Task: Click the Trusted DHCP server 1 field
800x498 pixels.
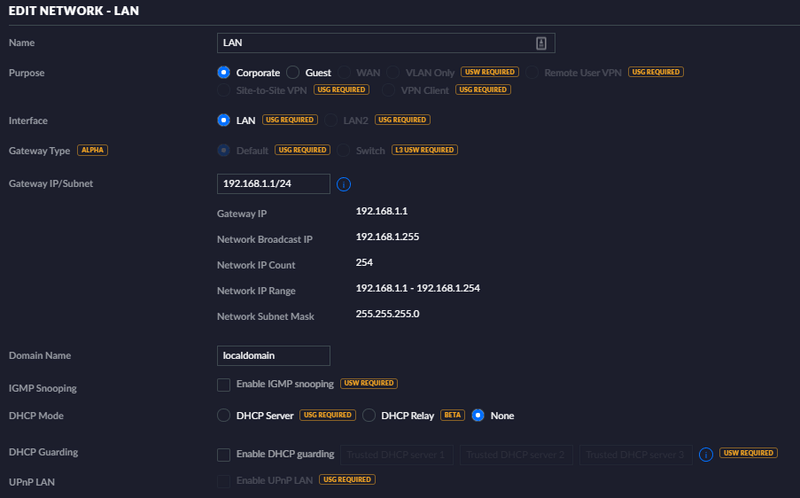Action: click(x=396, y=454)
